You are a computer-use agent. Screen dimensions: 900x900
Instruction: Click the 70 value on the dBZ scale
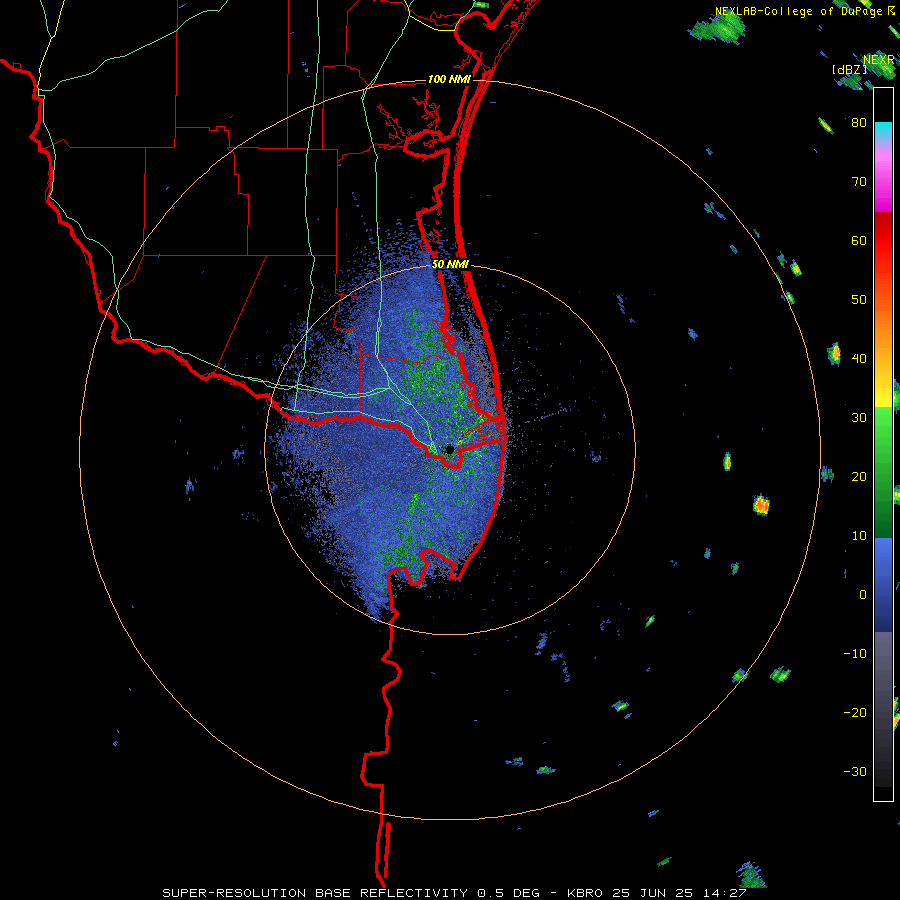tap(859, 181)
